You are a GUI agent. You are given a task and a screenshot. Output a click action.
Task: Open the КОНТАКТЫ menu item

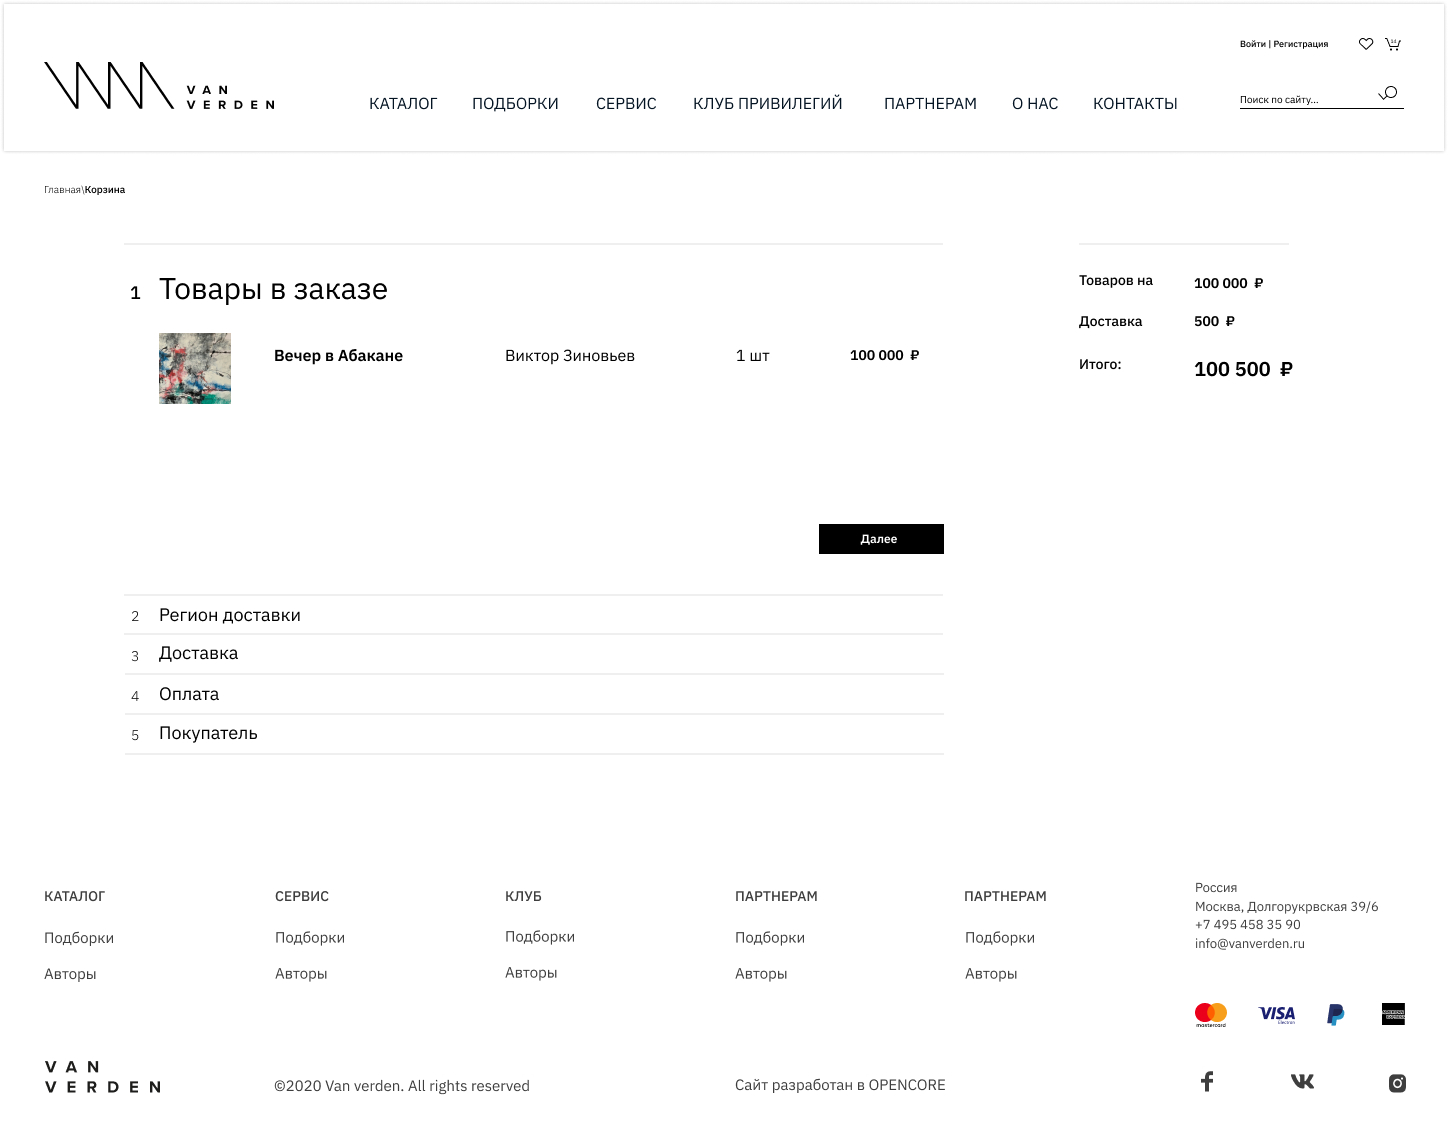(1135, 104)
